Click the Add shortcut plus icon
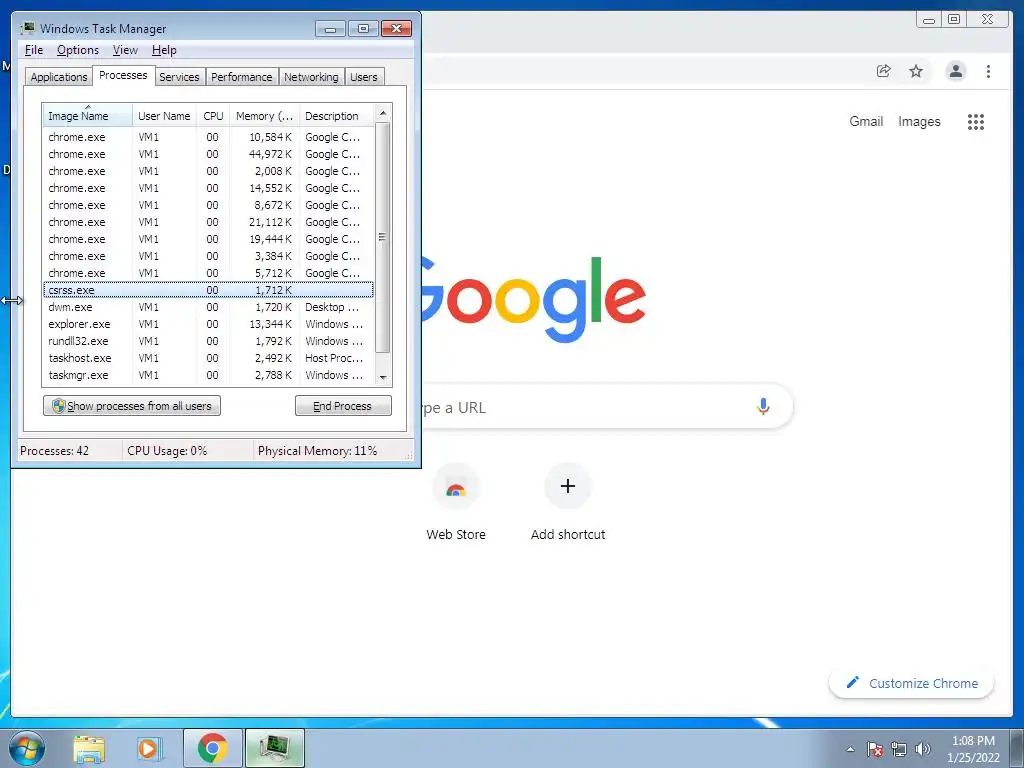 568,486
